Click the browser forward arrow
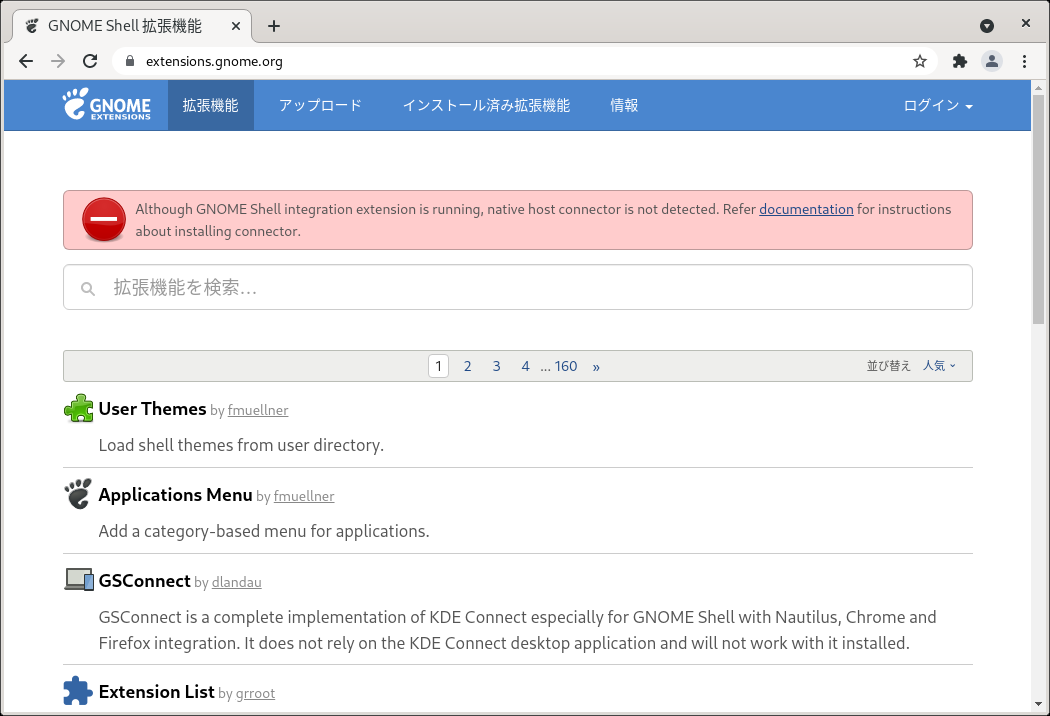The height and width of the screenshot is (716, 1050). 58,61
